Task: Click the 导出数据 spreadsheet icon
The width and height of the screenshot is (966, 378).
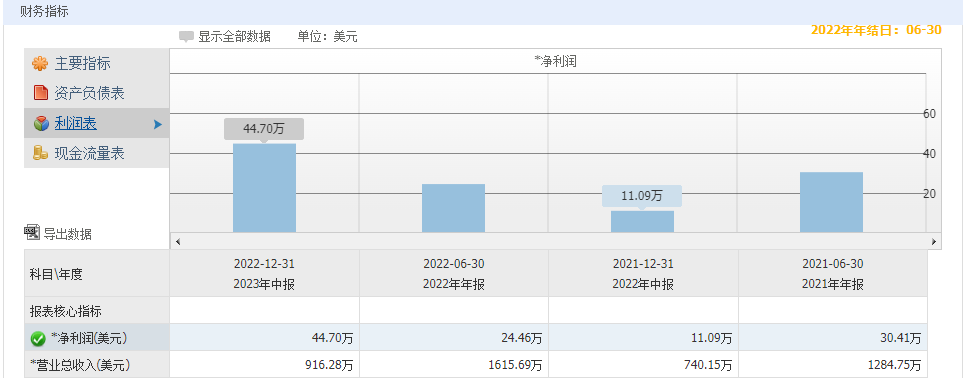Action: point(32,233)
